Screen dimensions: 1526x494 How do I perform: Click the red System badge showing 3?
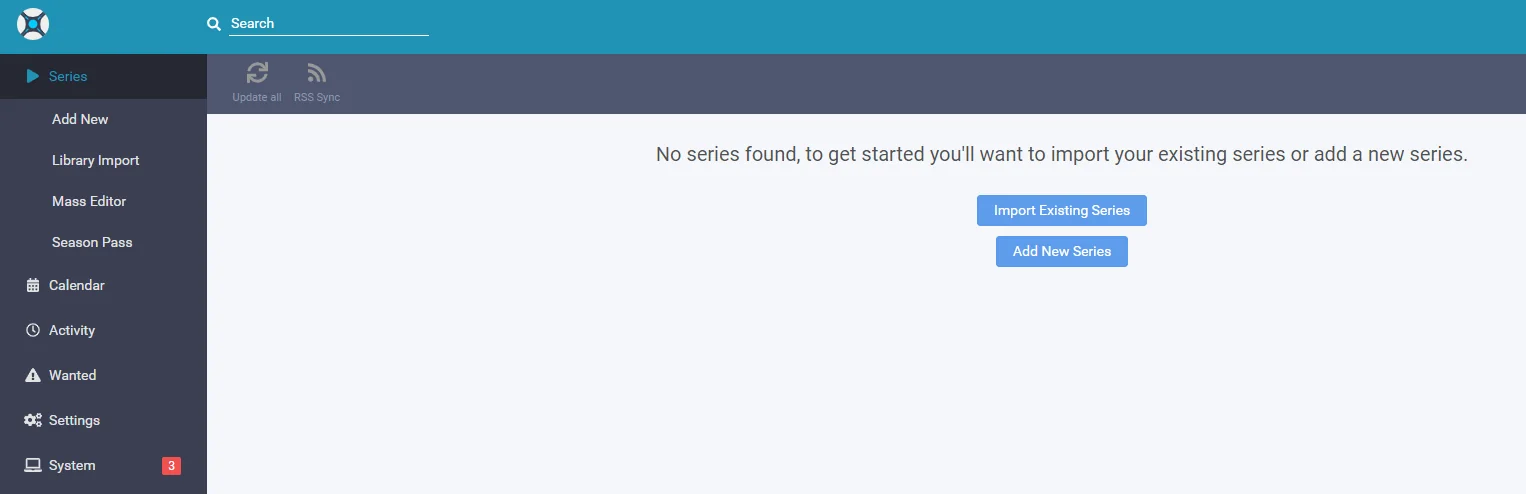[171, 465]
